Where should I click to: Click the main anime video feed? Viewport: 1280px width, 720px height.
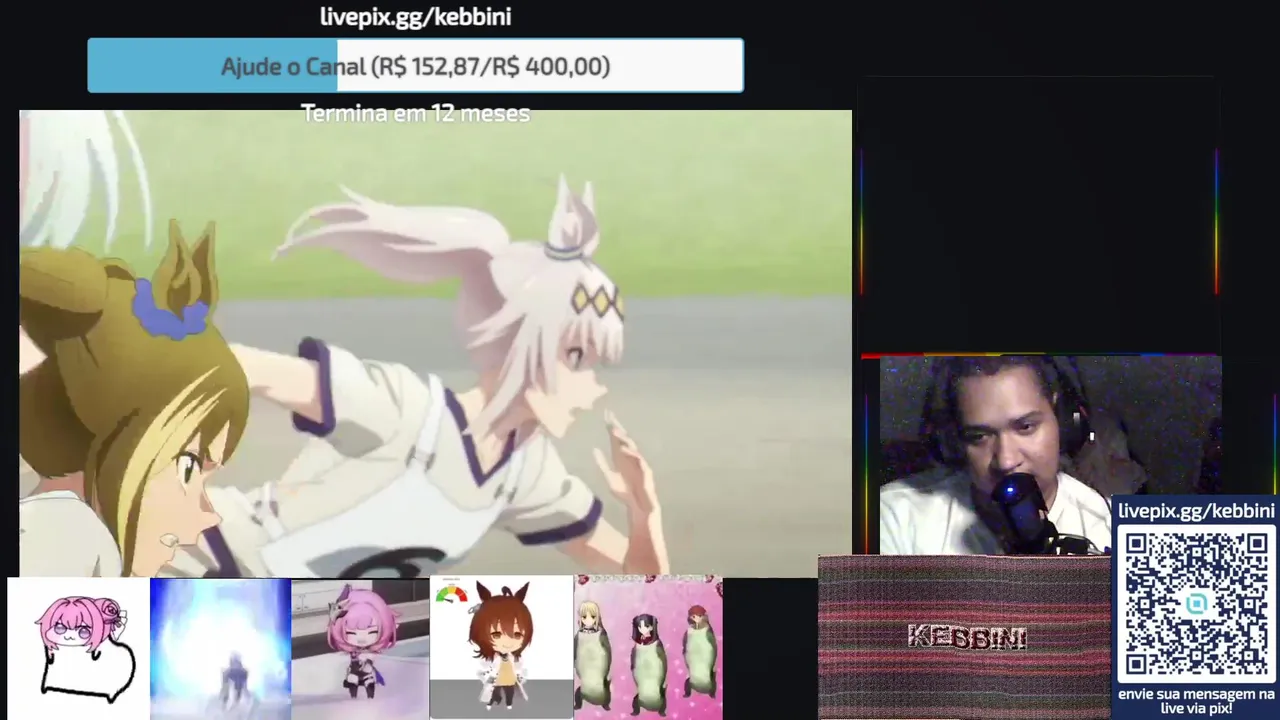(435, 343)
